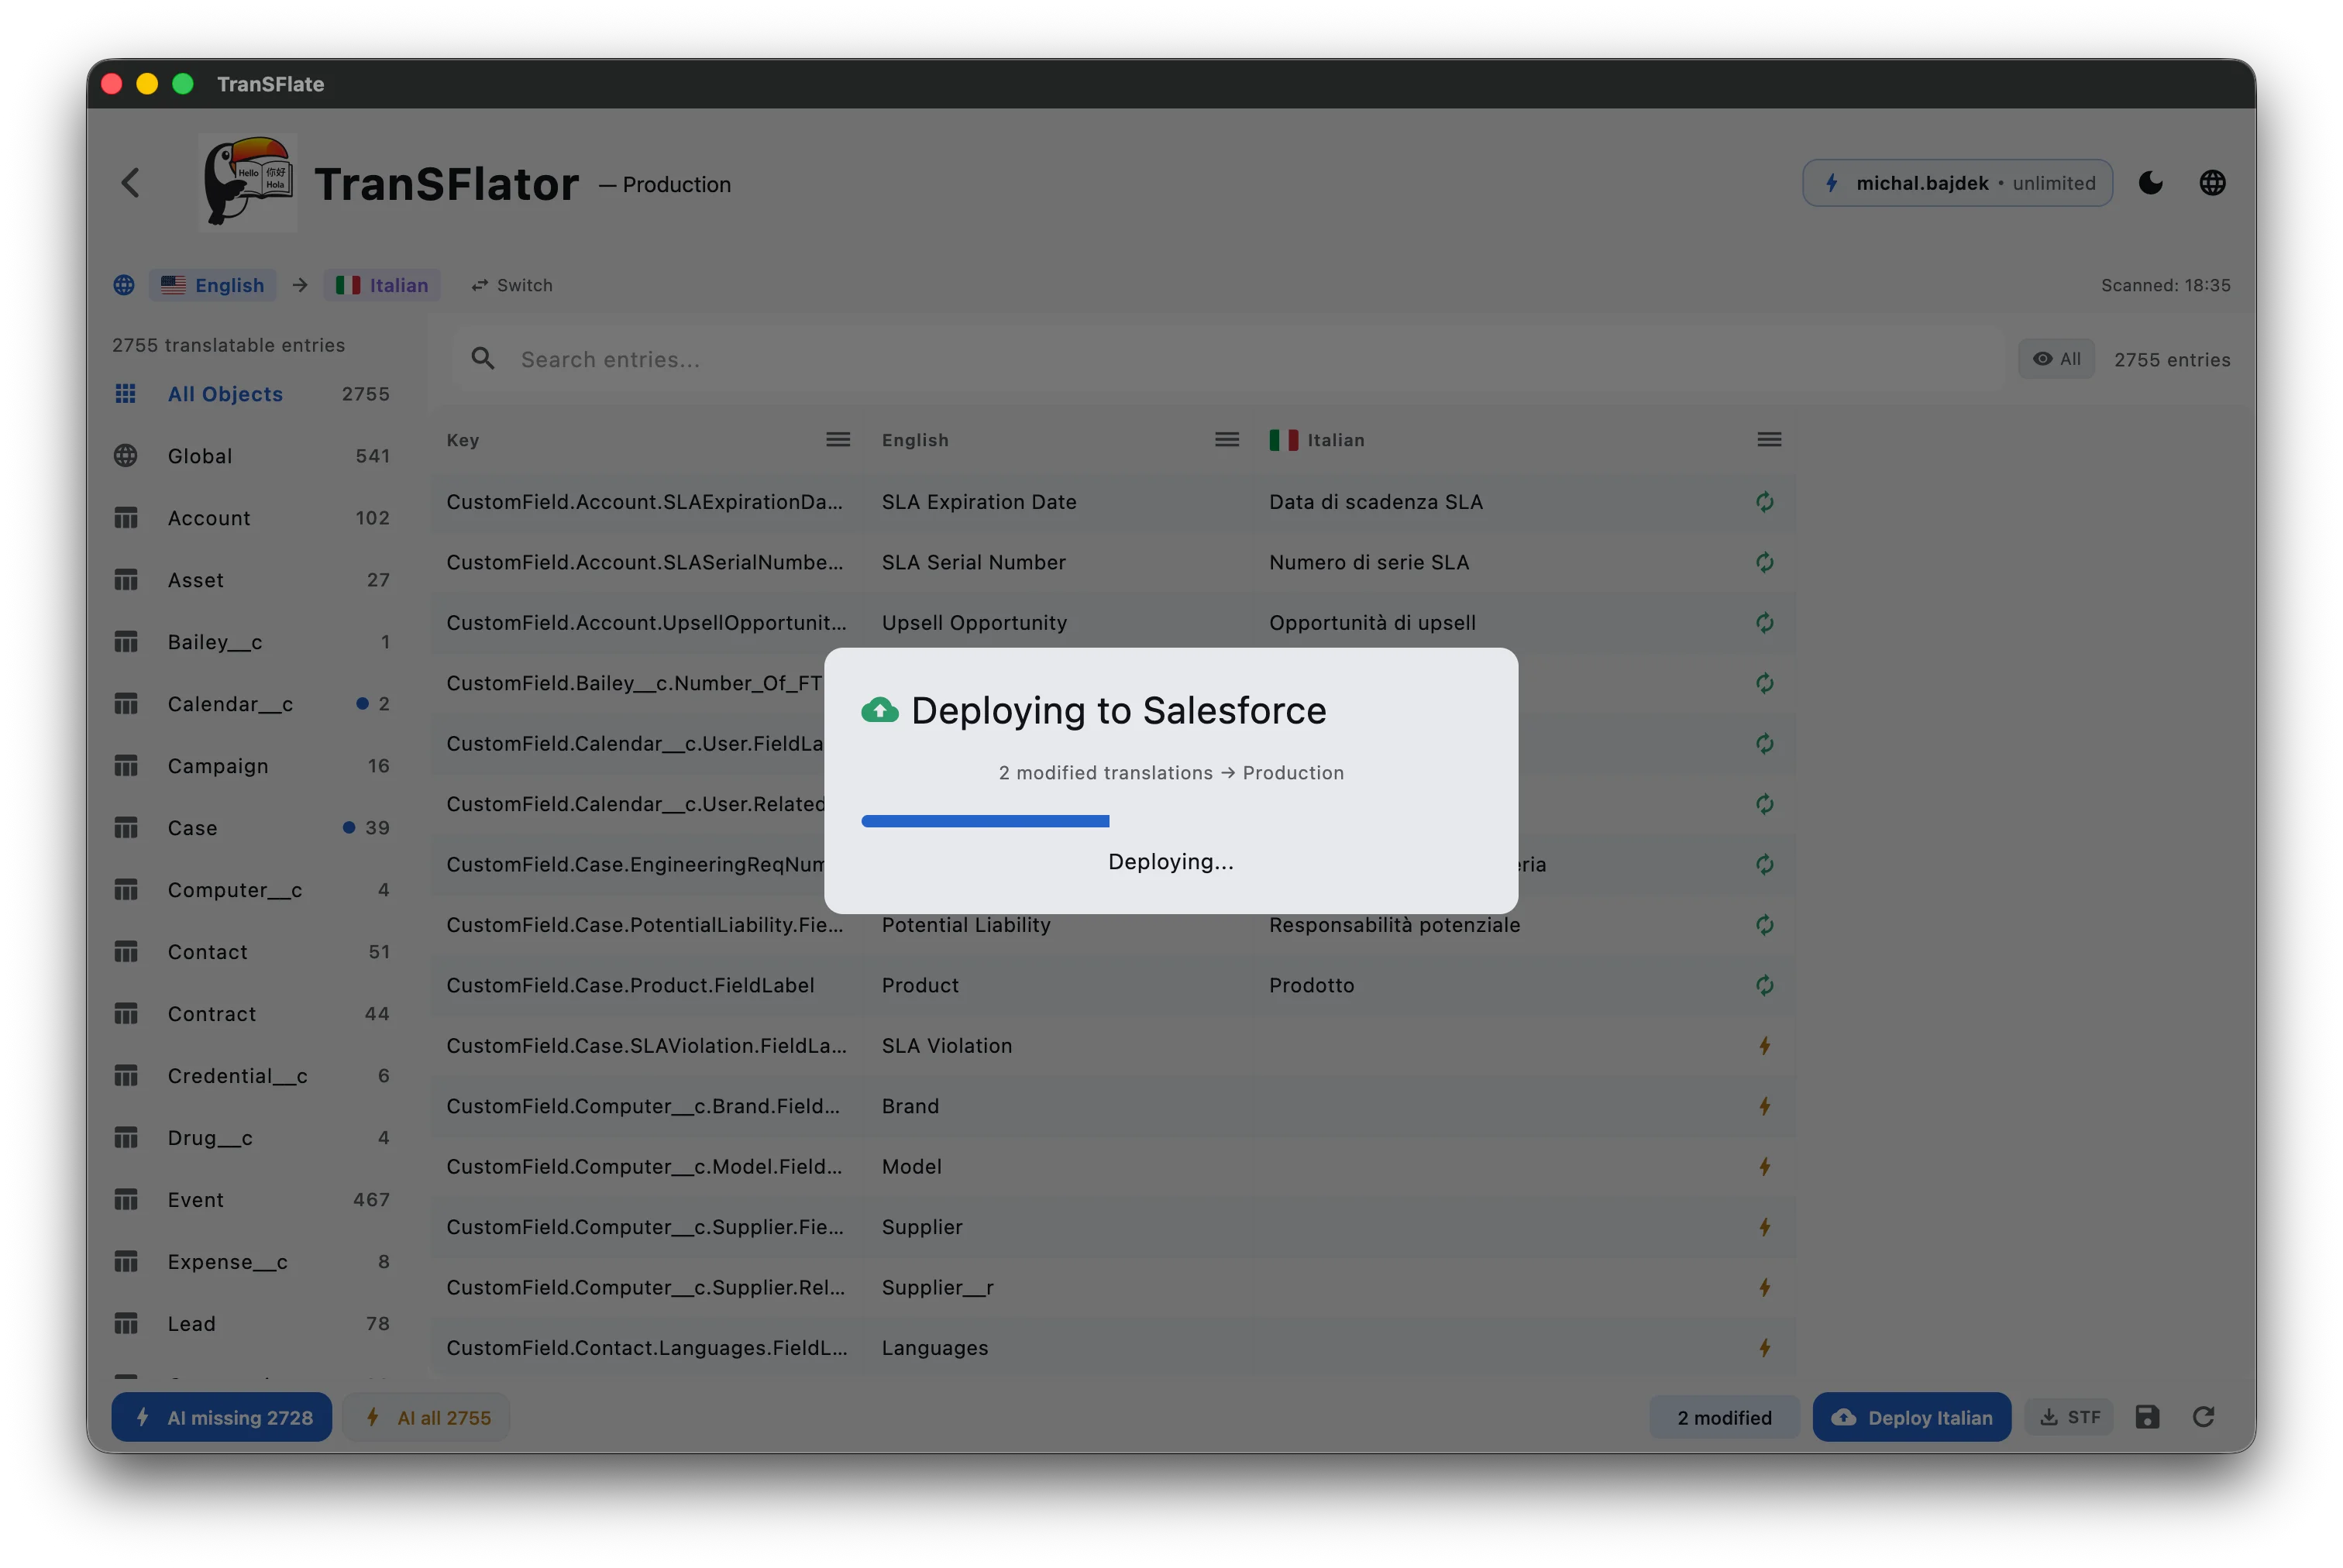The height and width of the screenshot is (1568, 2343).
Task: Click the globe icon beside the English language selector
Action: [124, 285]
